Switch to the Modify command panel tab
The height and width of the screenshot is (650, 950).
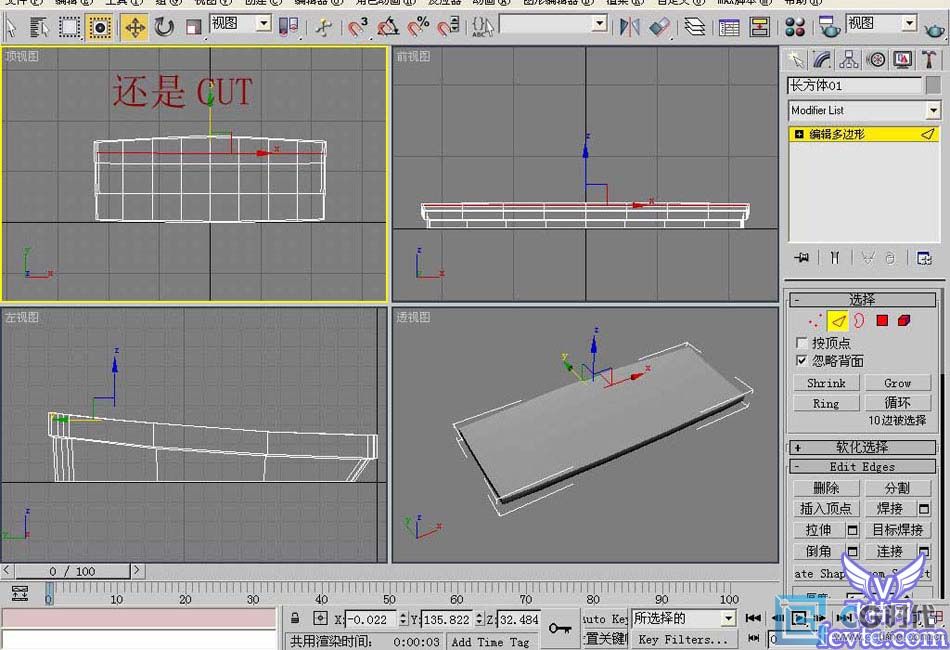pyautogui.click(x=822, y=59)
